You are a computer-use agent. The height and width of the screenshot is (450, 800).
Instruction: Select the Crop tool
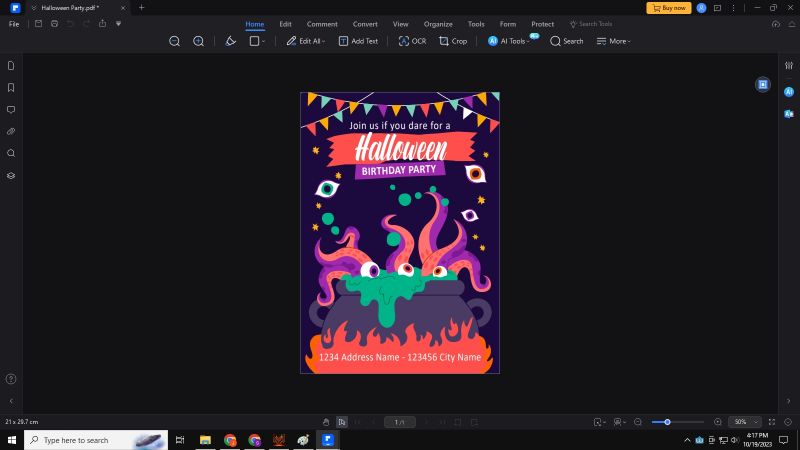coord(453,41)
